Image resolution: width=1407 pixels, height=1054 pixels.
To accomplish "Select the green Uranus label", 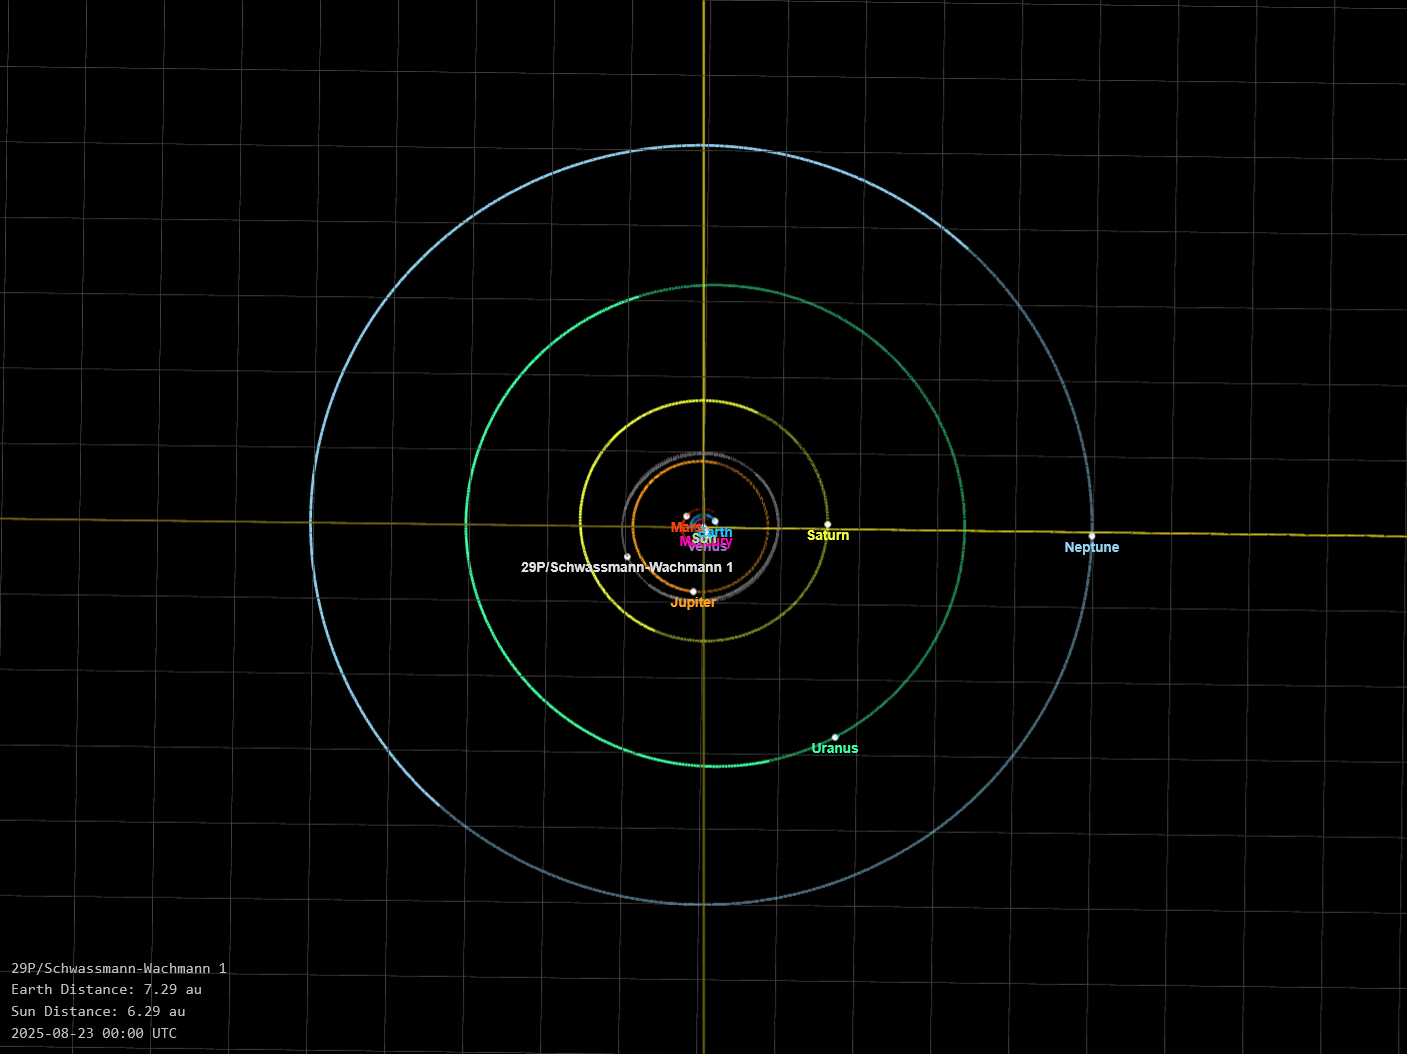I will pos(834,749).
